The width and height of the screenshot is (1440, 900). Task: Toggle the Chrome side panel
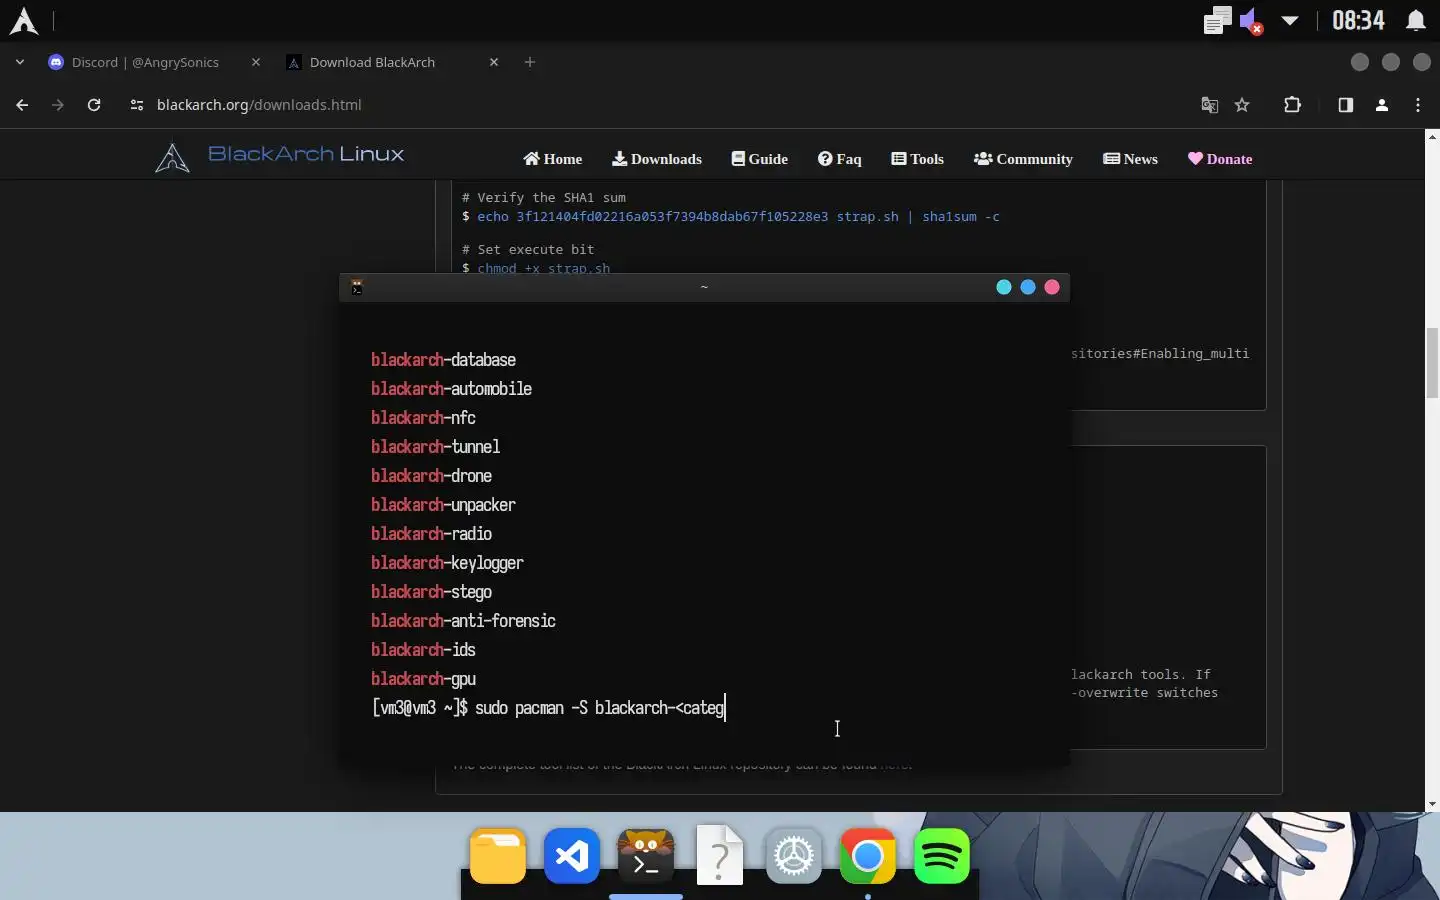pyautogui.click(x=1346, y=105)
